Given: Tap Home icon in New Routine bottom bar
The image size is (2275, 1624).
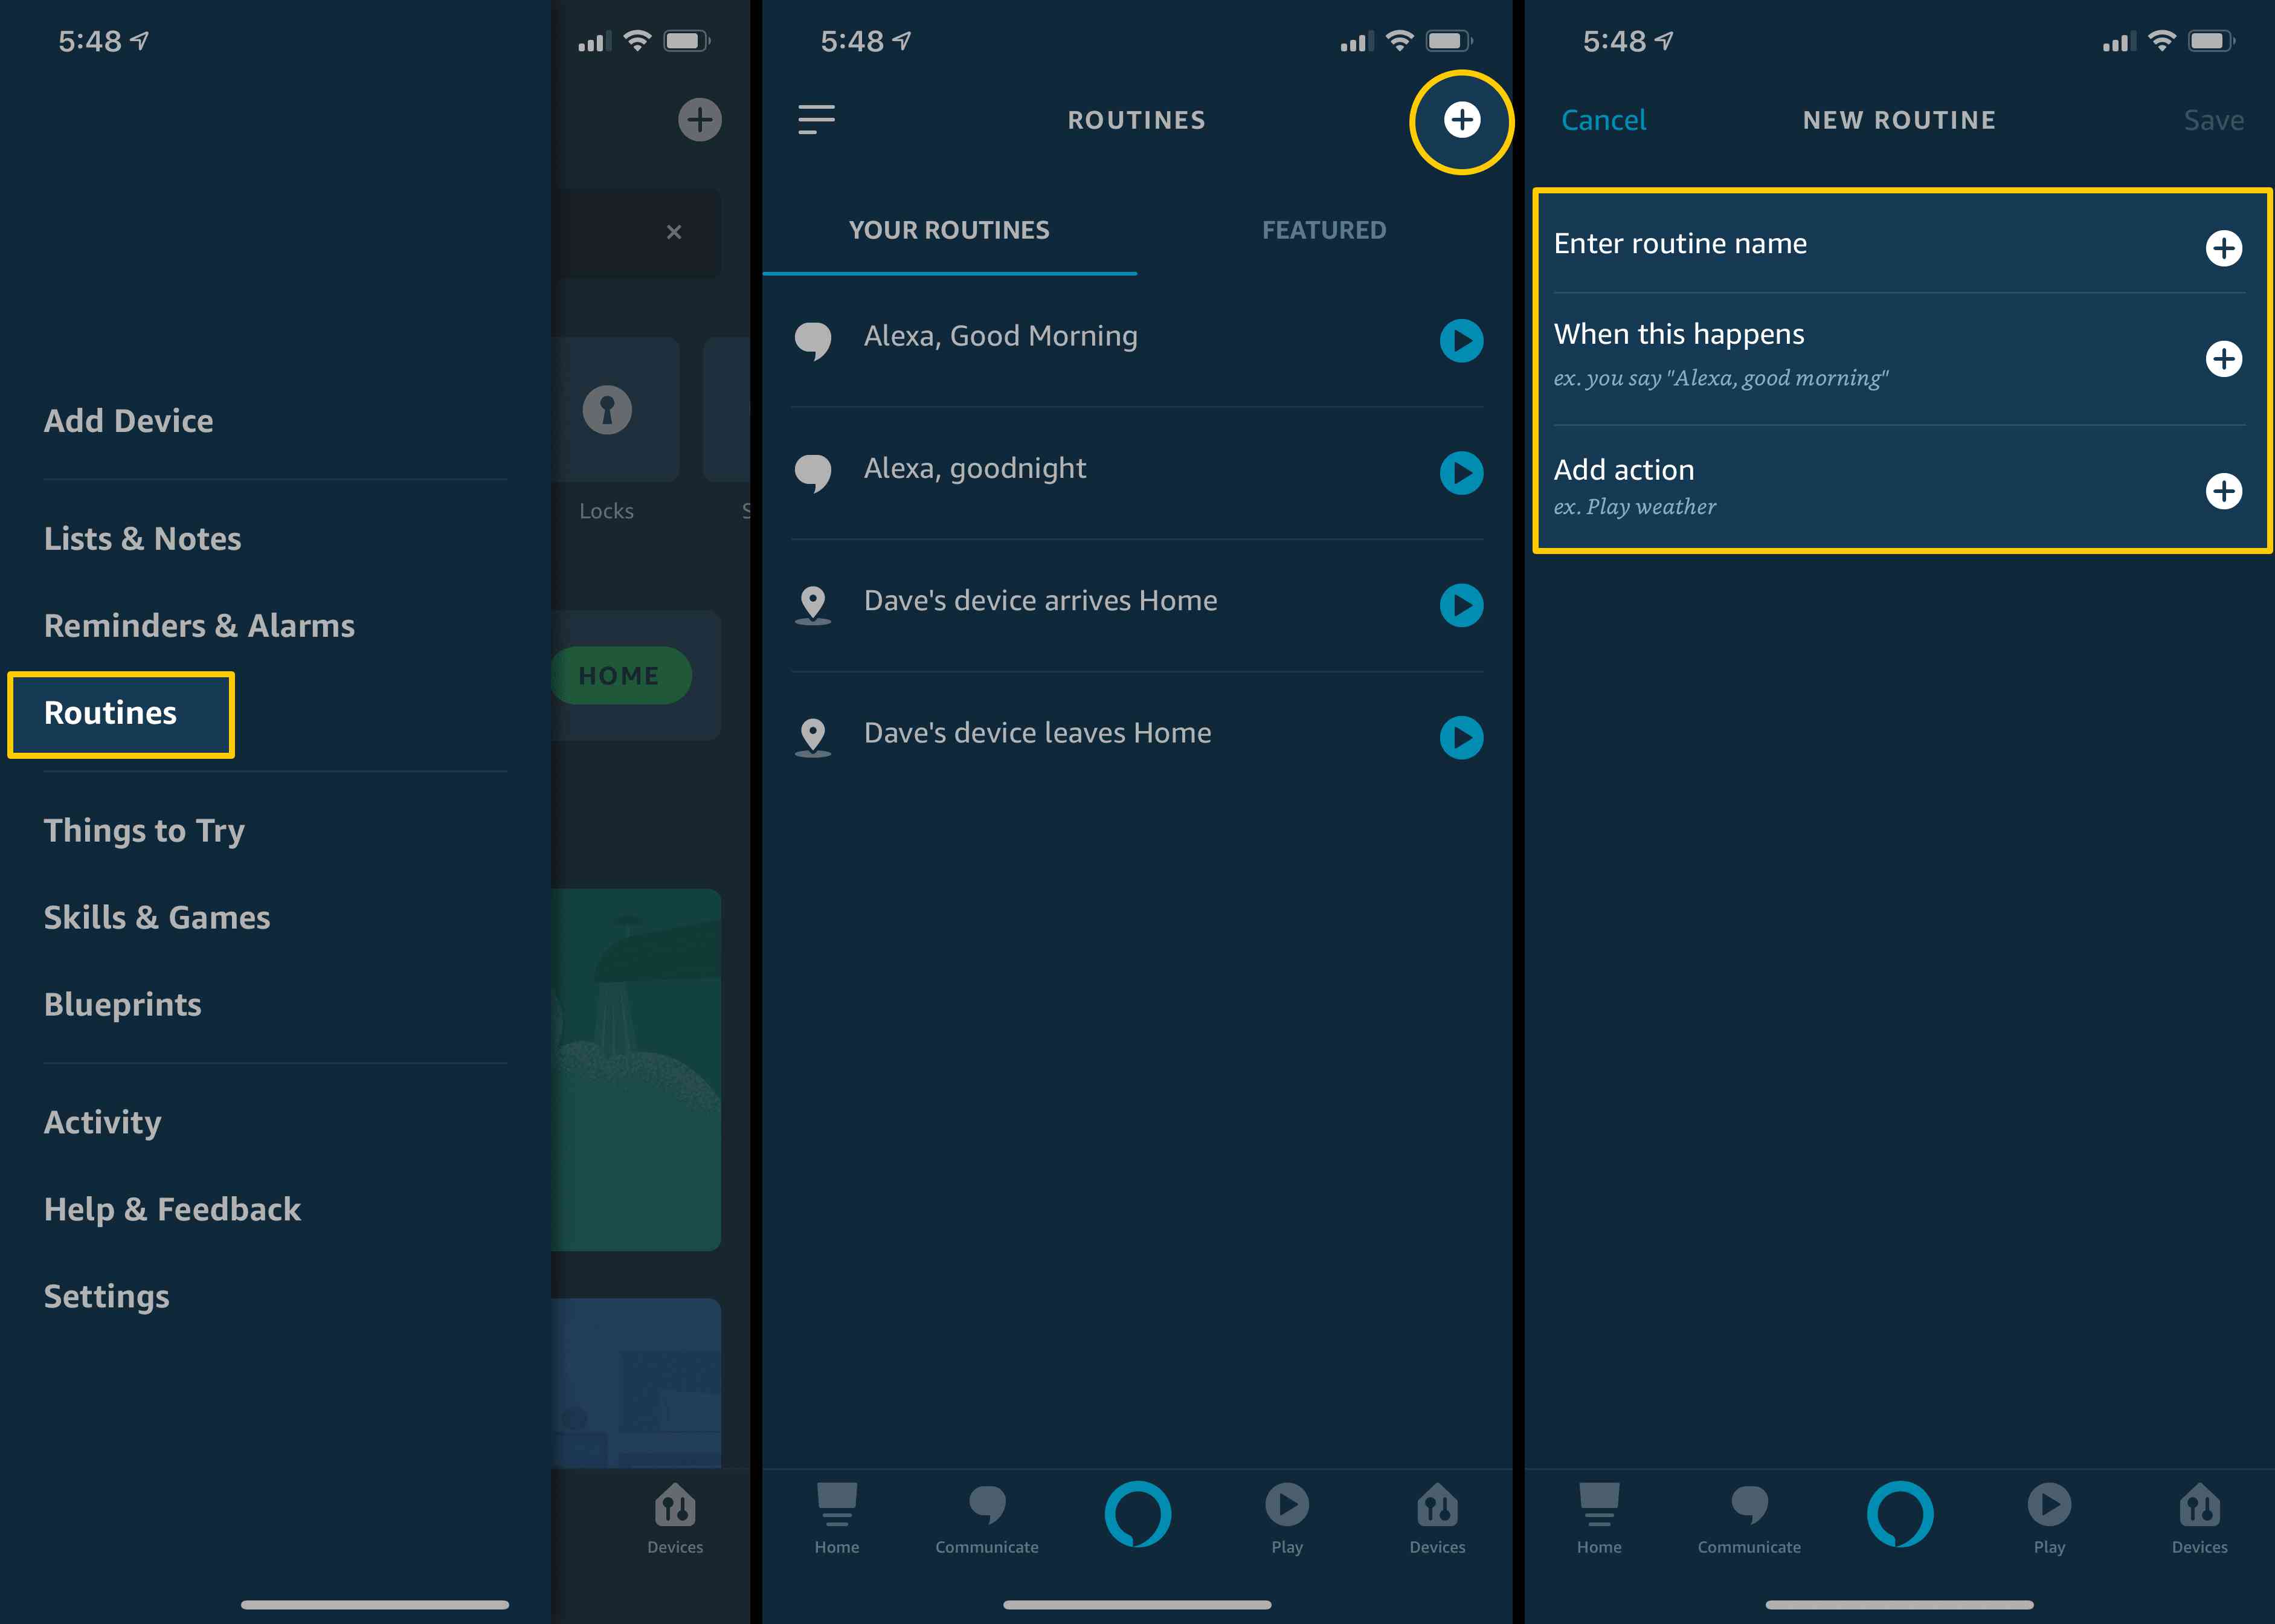Looking at the screenshot, I should click(x=1599, y=1519).
